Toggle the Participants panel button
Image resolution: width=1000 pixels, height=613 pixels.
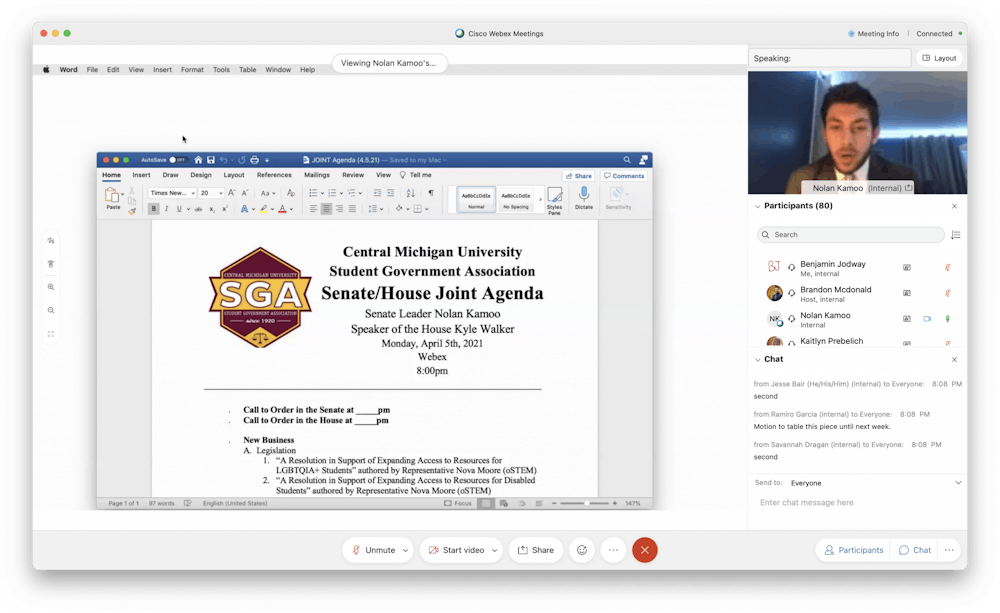pyautogui.click(x=853, y=550)
